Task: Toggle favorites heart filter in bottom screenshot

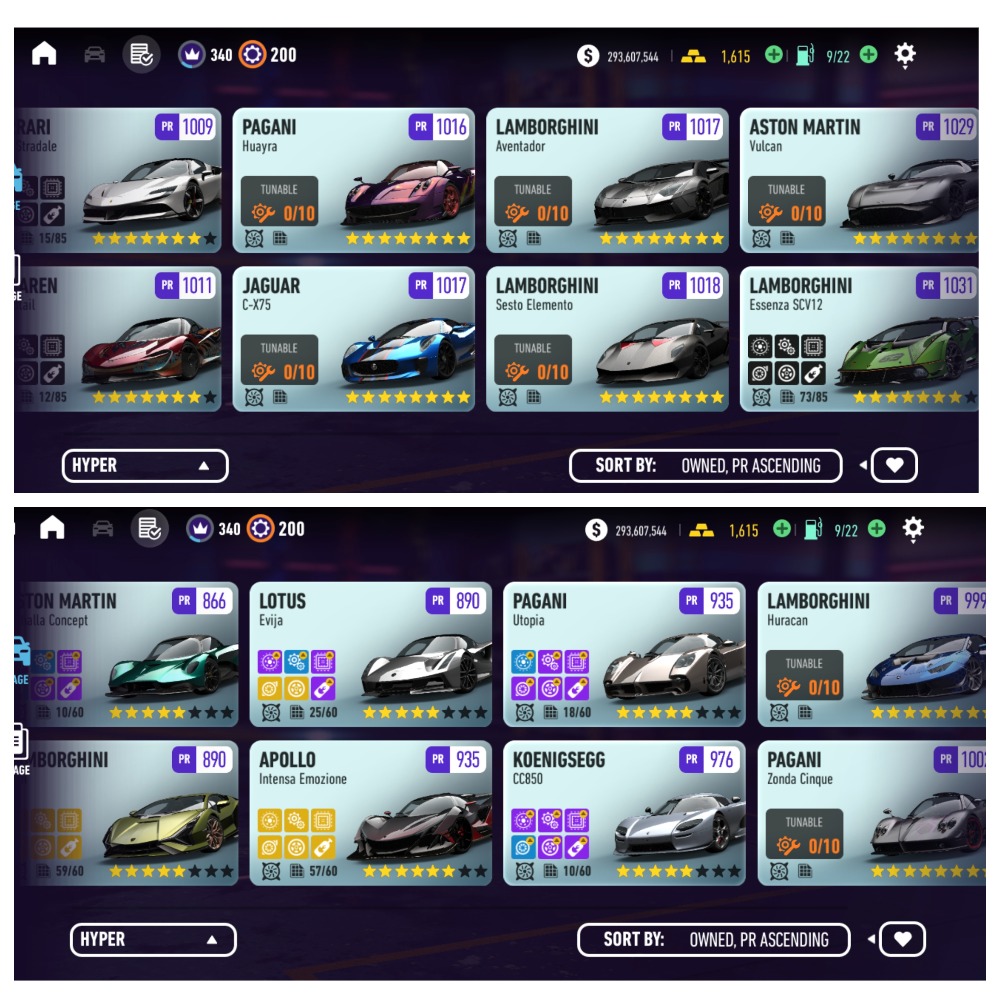Action: 902,939
